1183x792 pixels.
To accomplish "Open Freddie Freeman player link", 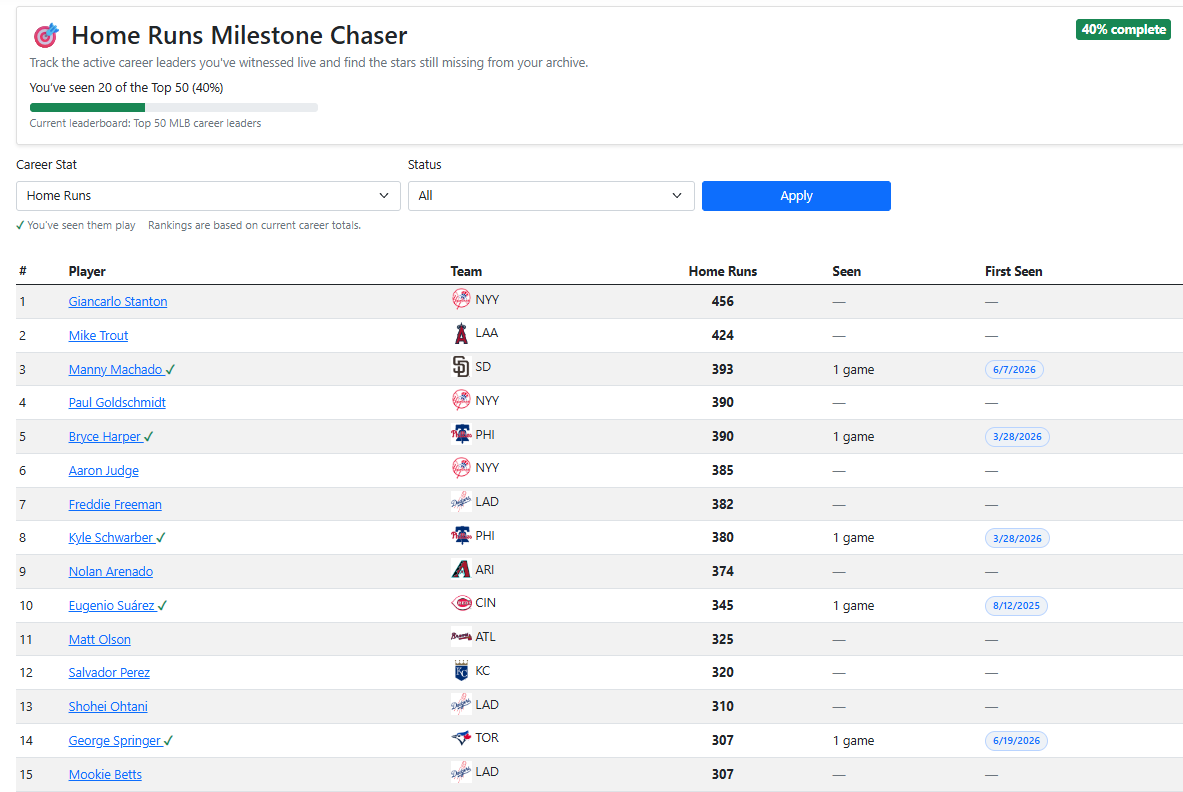I will point(115,505).
